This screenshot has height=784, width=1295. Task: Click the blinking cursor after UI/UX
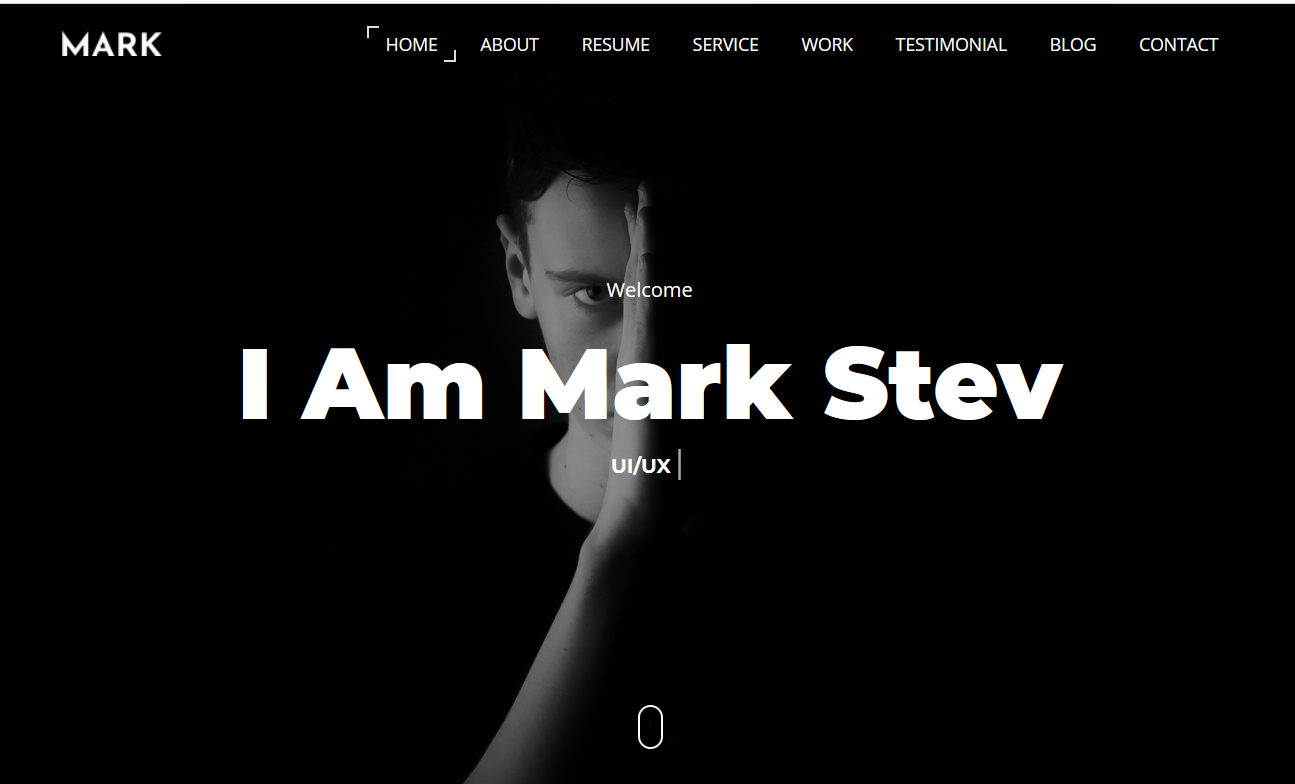pos(679,465)
